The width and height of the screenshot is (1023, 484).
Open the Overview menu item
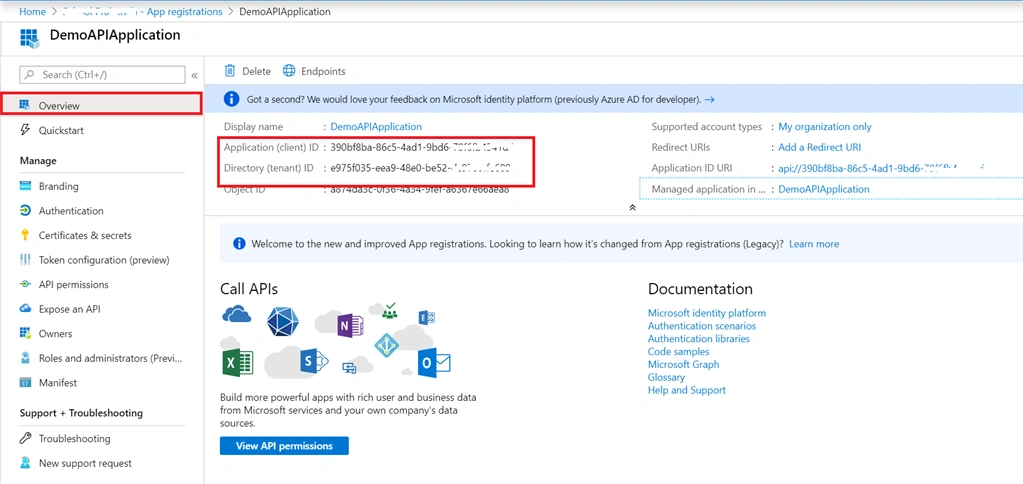tap(102, 105)
